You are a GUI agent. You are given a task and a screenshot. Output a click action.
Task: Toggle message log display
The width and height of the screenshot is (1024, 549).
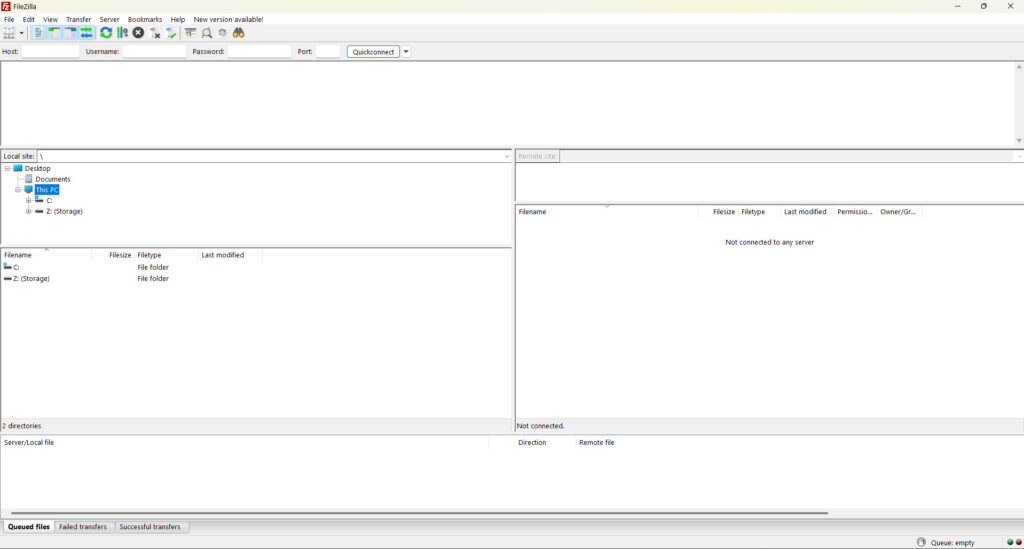click(x=38, y=33)
